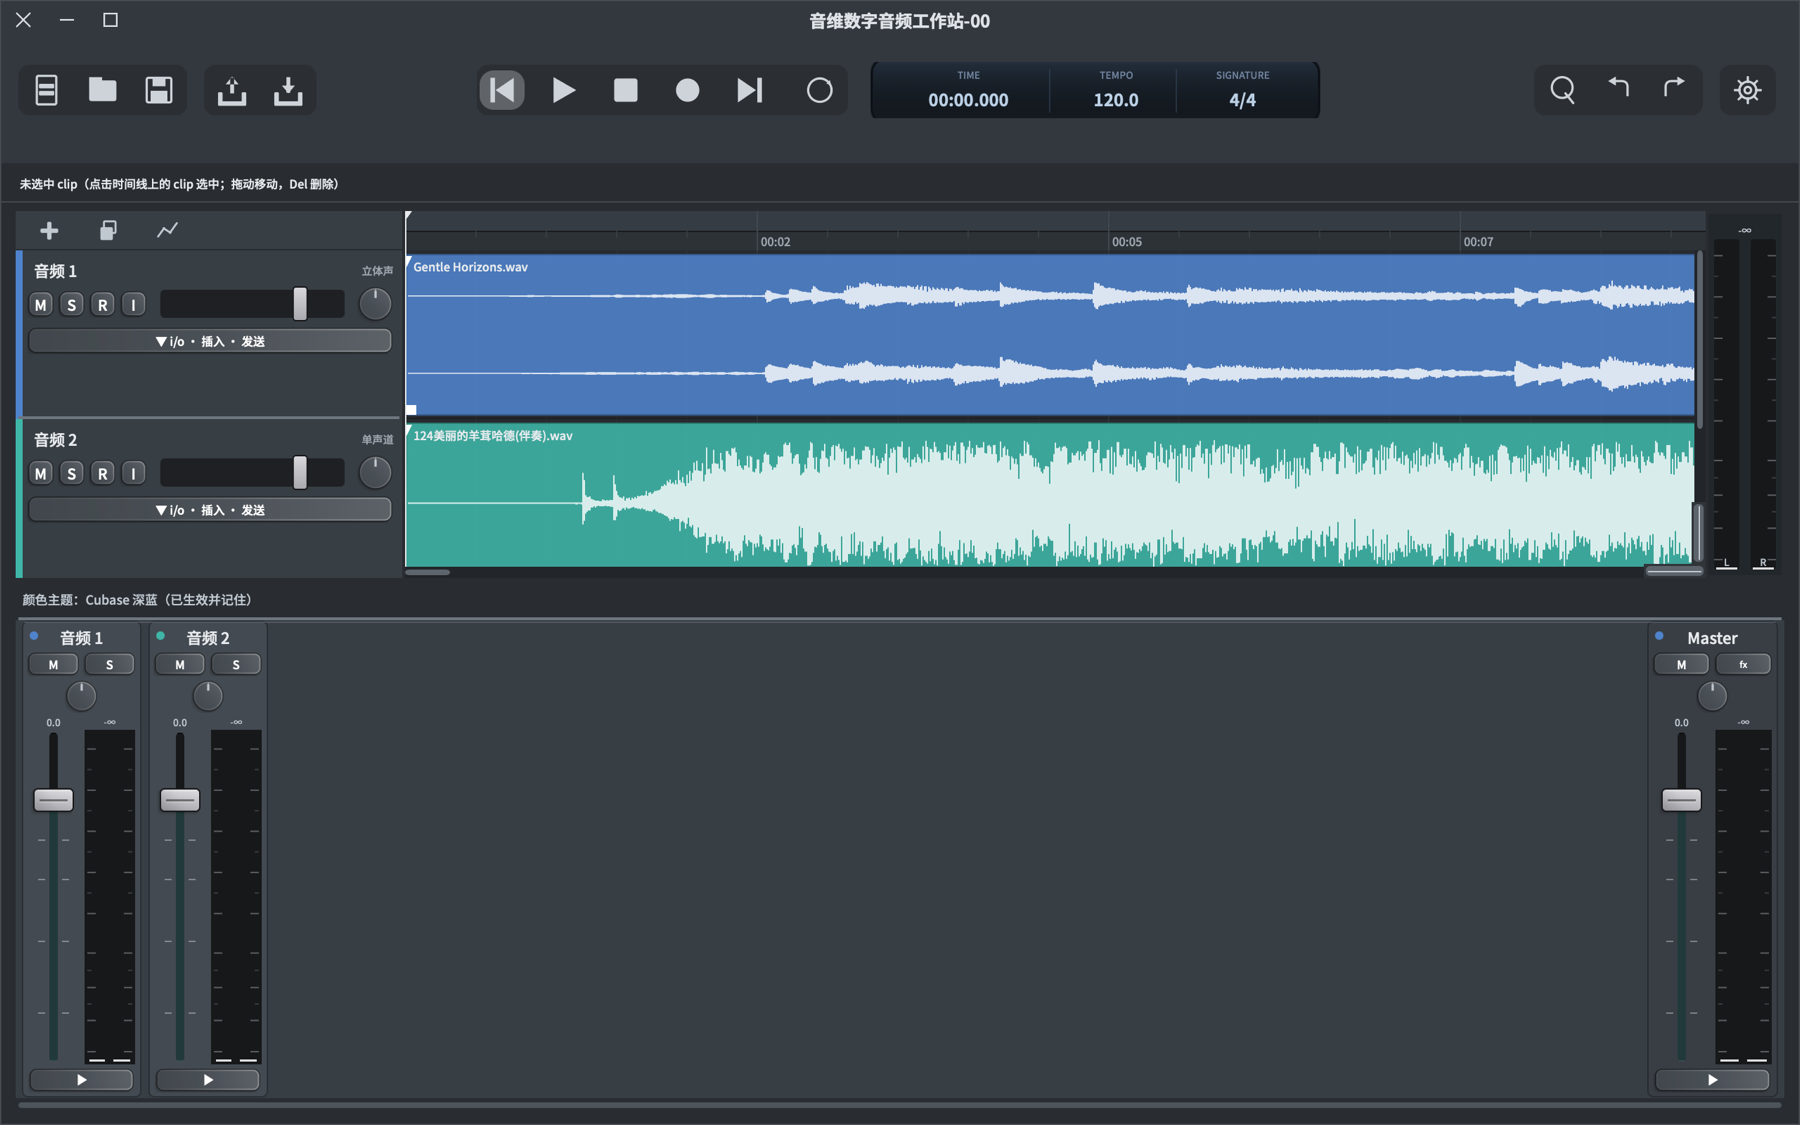
Task: Click the add track plus icon
Action: click(x=49, y=231)
